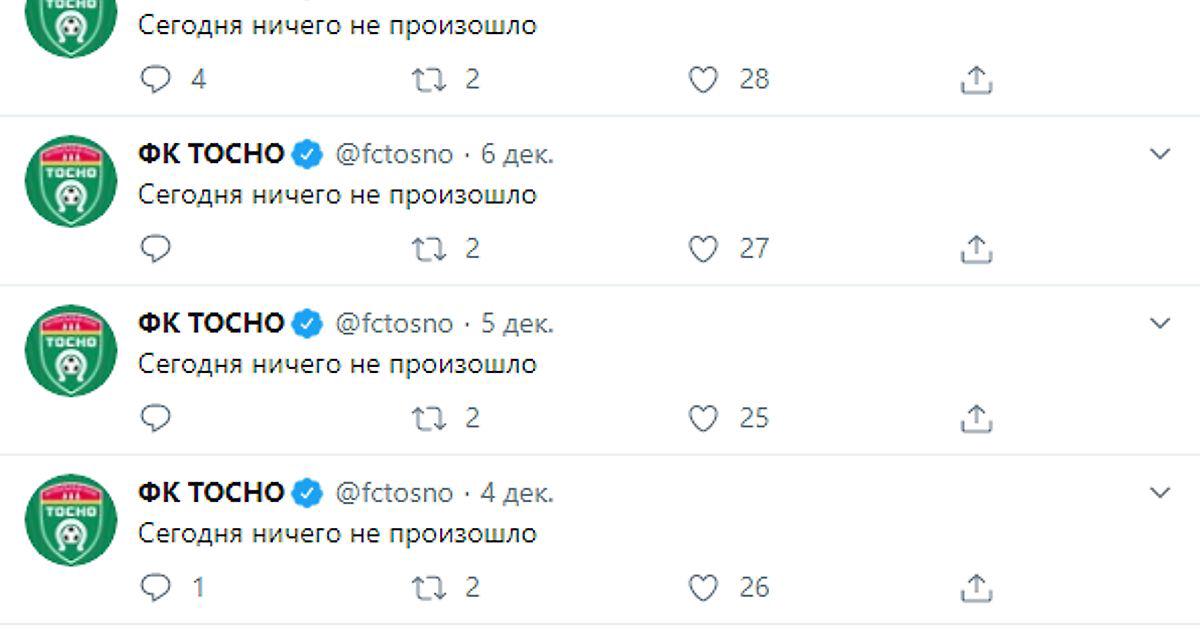Viewport: 1200px width, 630px height.
Task: Expand the 5 дек. tweet options menu
Action: coord(1160,323)
